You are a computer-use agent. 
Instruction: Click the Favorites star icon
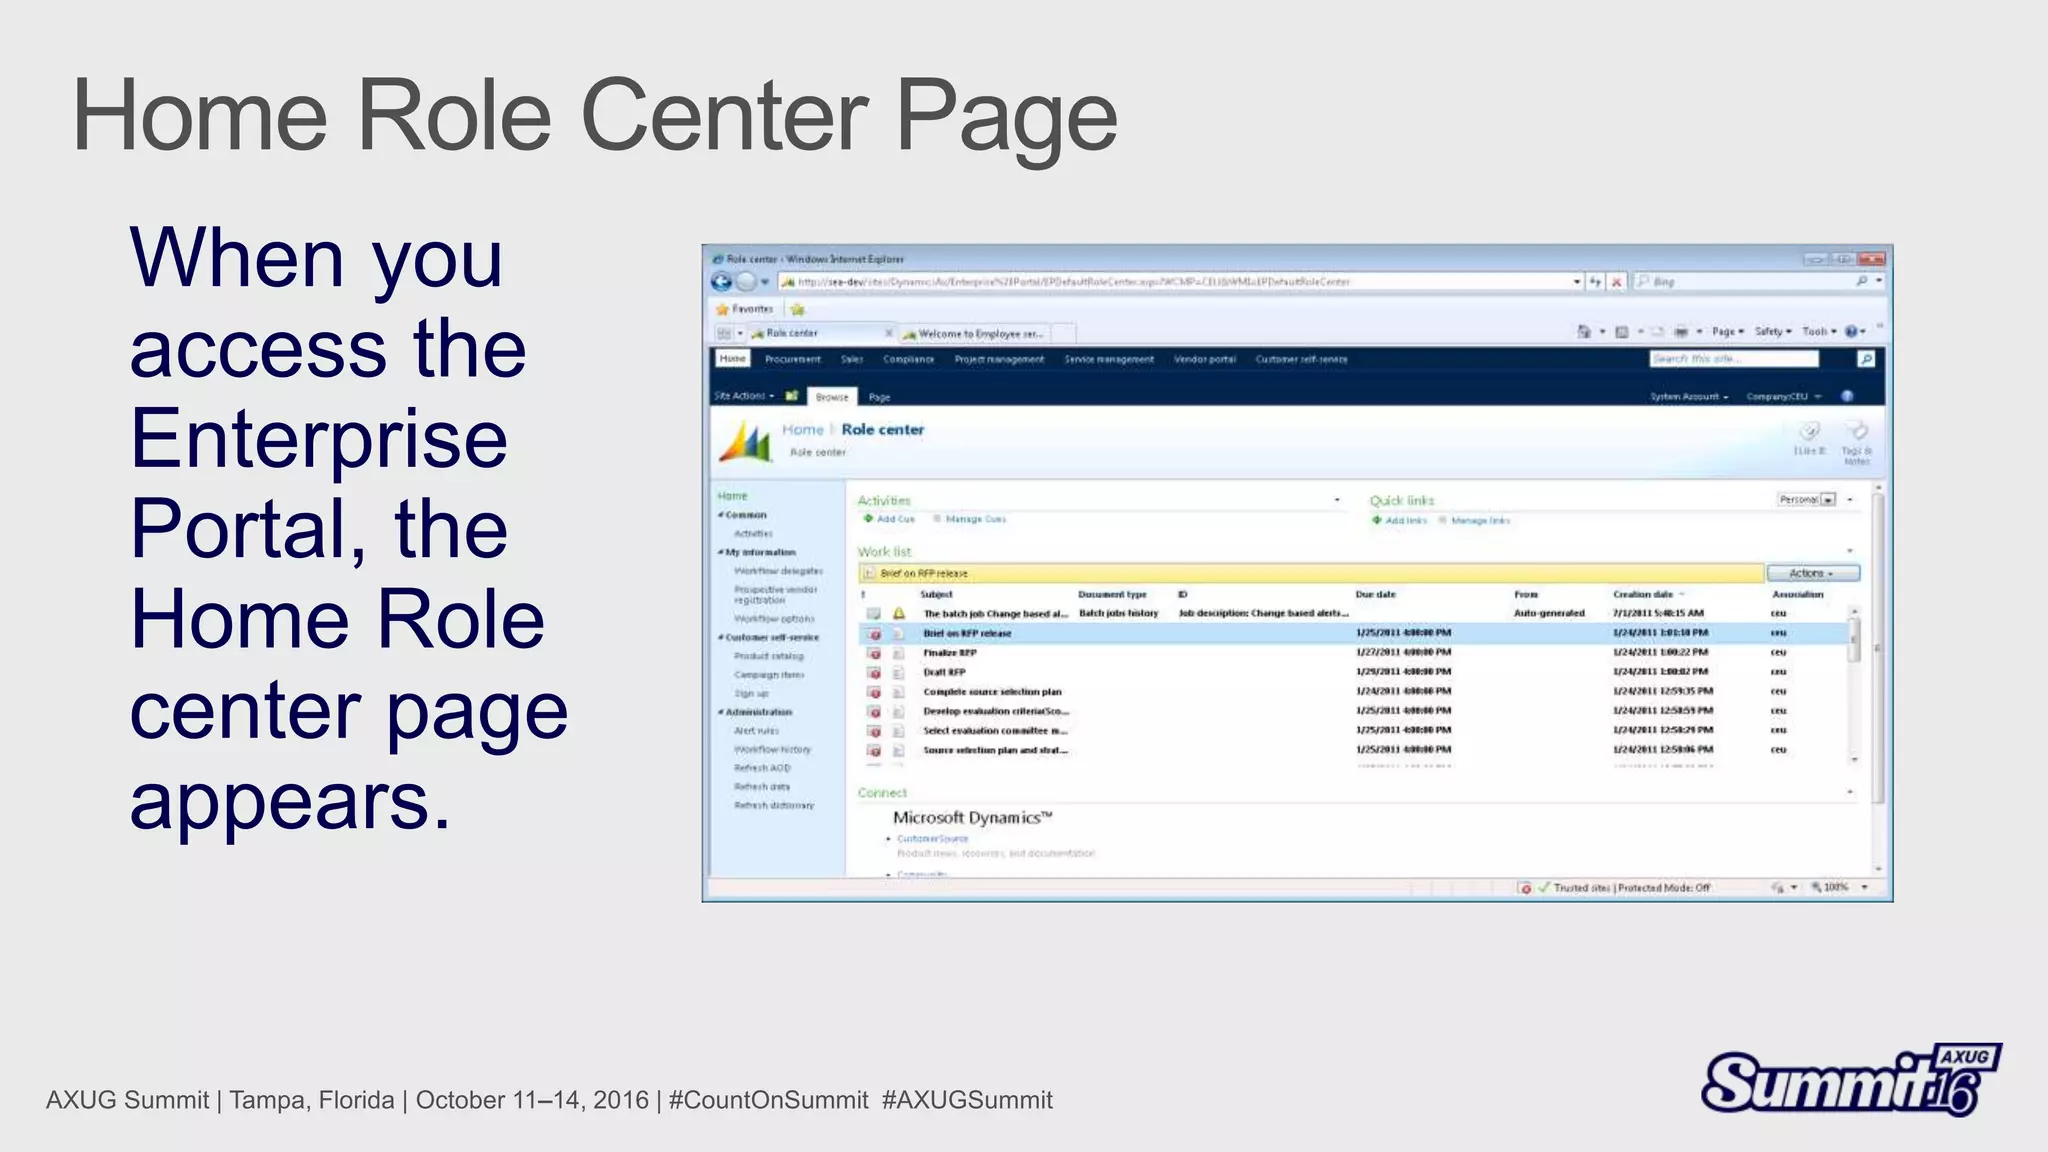pos(723,309)
